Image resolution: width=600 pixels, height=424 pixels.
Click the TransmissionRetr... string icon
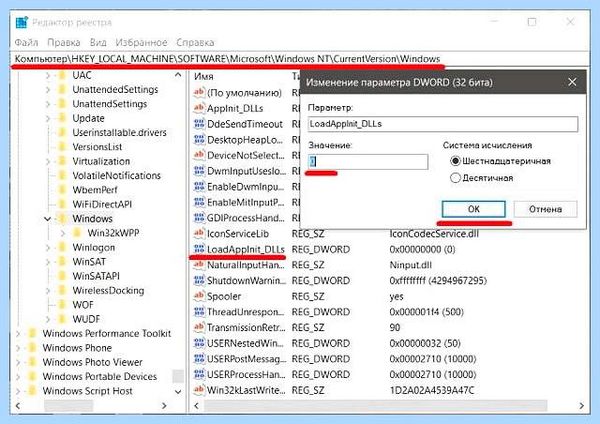tap(199, 328)
